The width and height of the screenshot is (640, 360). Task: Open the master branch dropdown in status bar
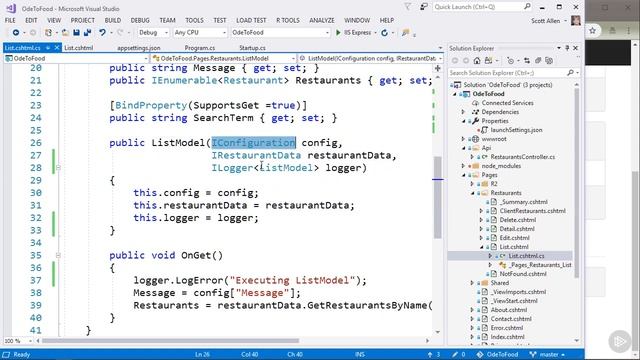(x=547, y=355)
